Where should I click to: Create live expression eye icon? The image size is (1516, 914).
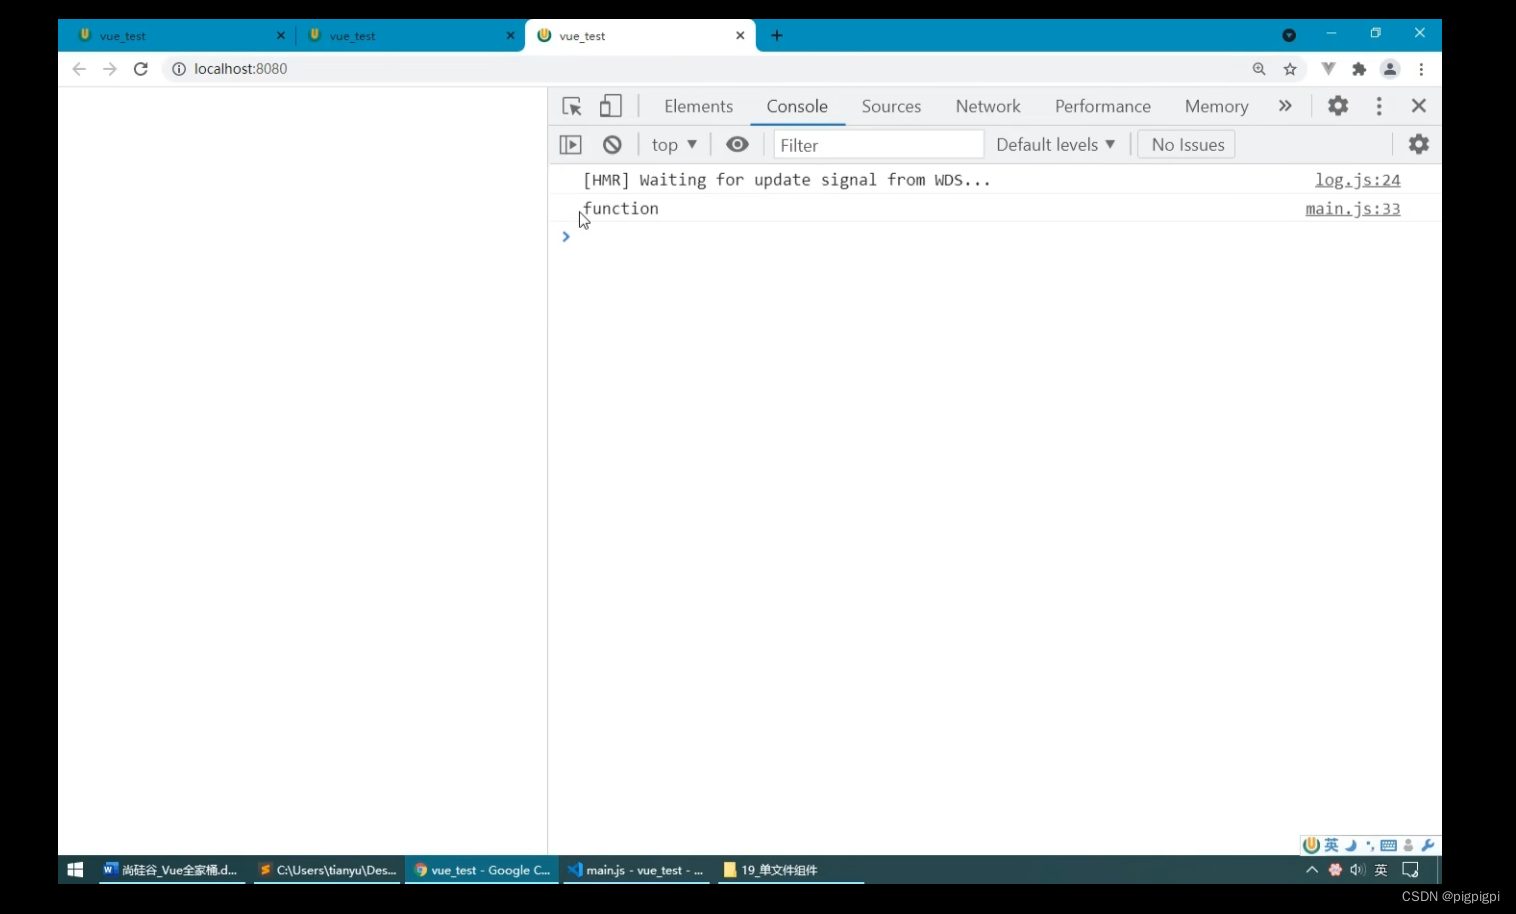tap(737, 144)
